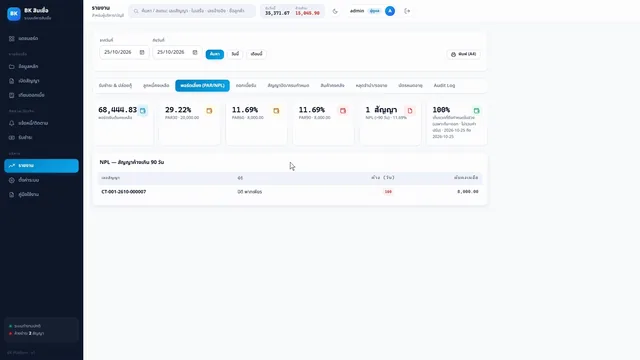
Task: Click the 'this month' quick filter button
Action: coord(256,54)
